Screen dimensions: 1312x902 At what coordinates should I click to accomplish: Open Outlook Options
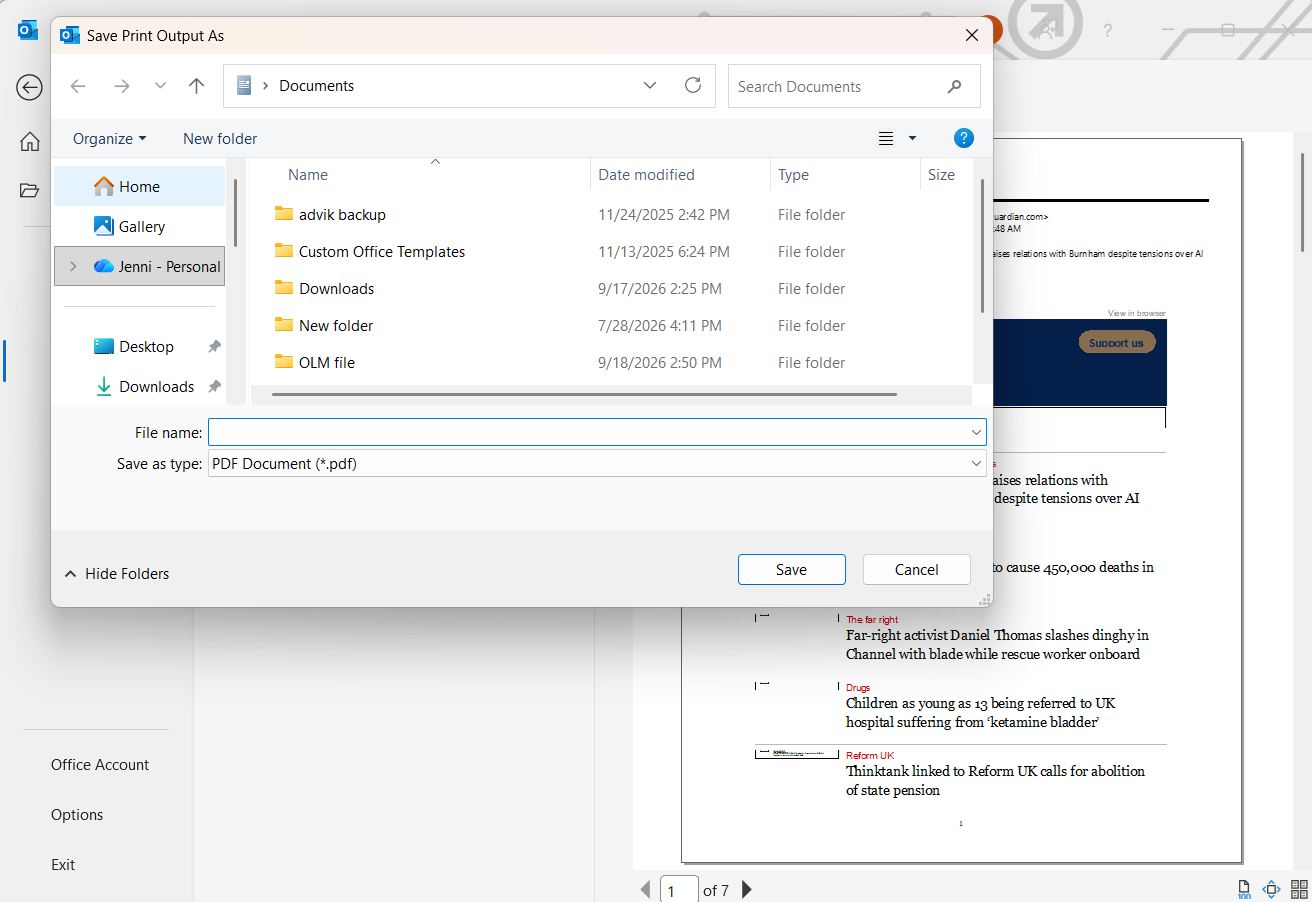tap(77, 815)
